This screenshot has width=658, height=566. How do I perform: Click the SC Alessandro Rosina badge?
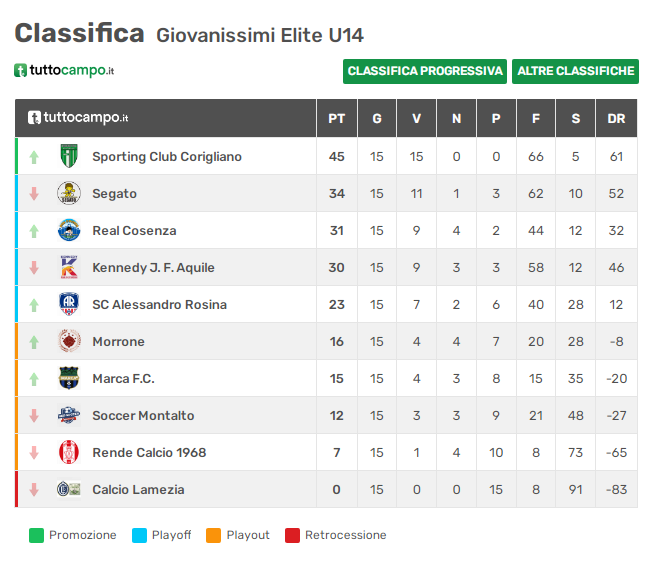click(x=69, y=304)
